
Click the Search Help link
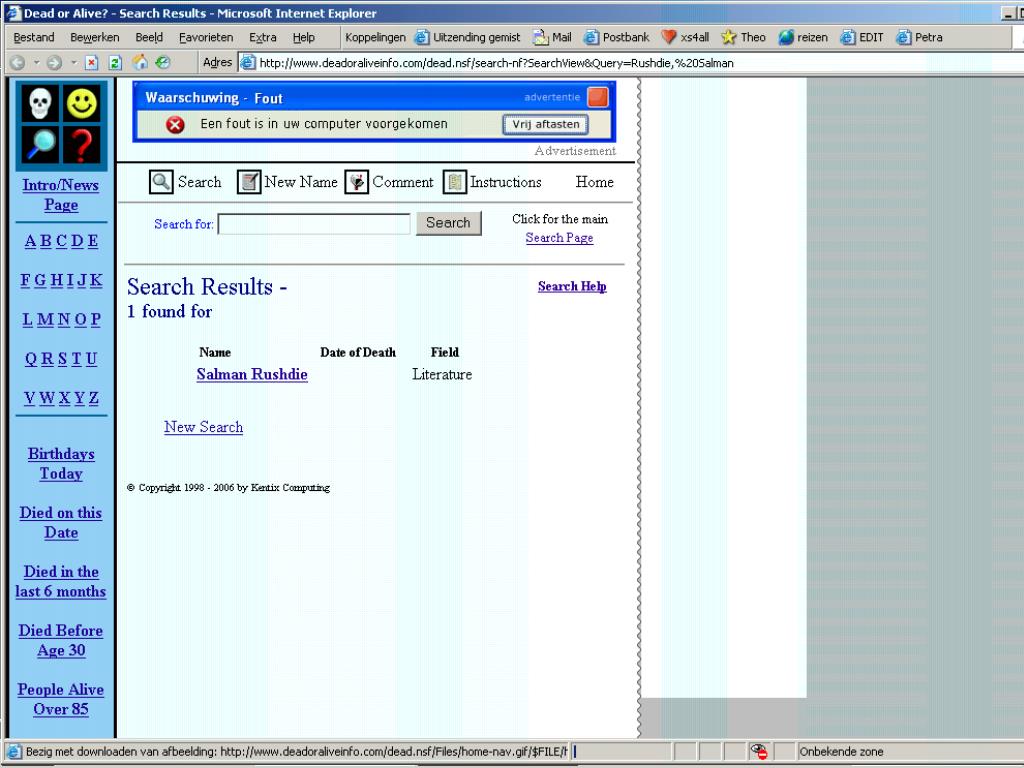click(x=572, y=286)
